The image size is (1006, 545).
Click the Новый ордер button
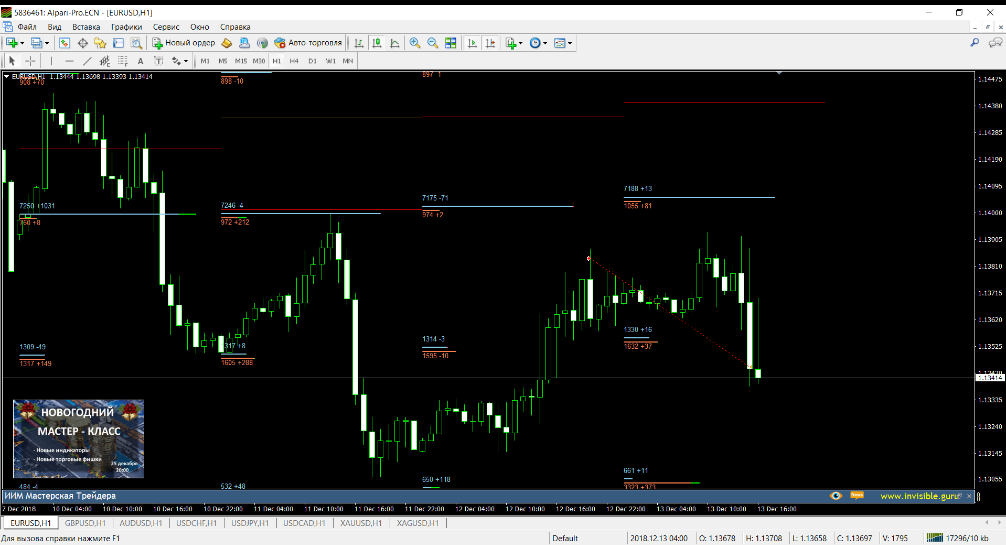click(x=183, y=43)
